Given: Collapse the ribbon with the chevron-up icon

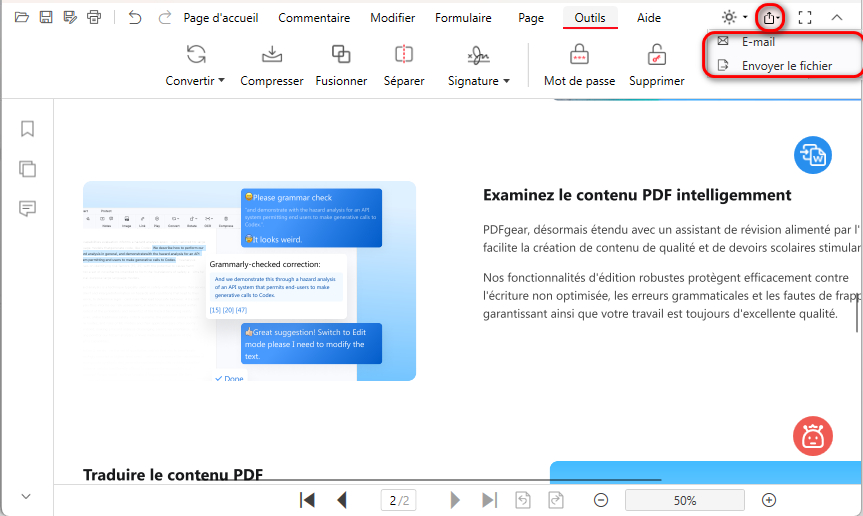Looking at the screenshot, I should click(837, 18).
